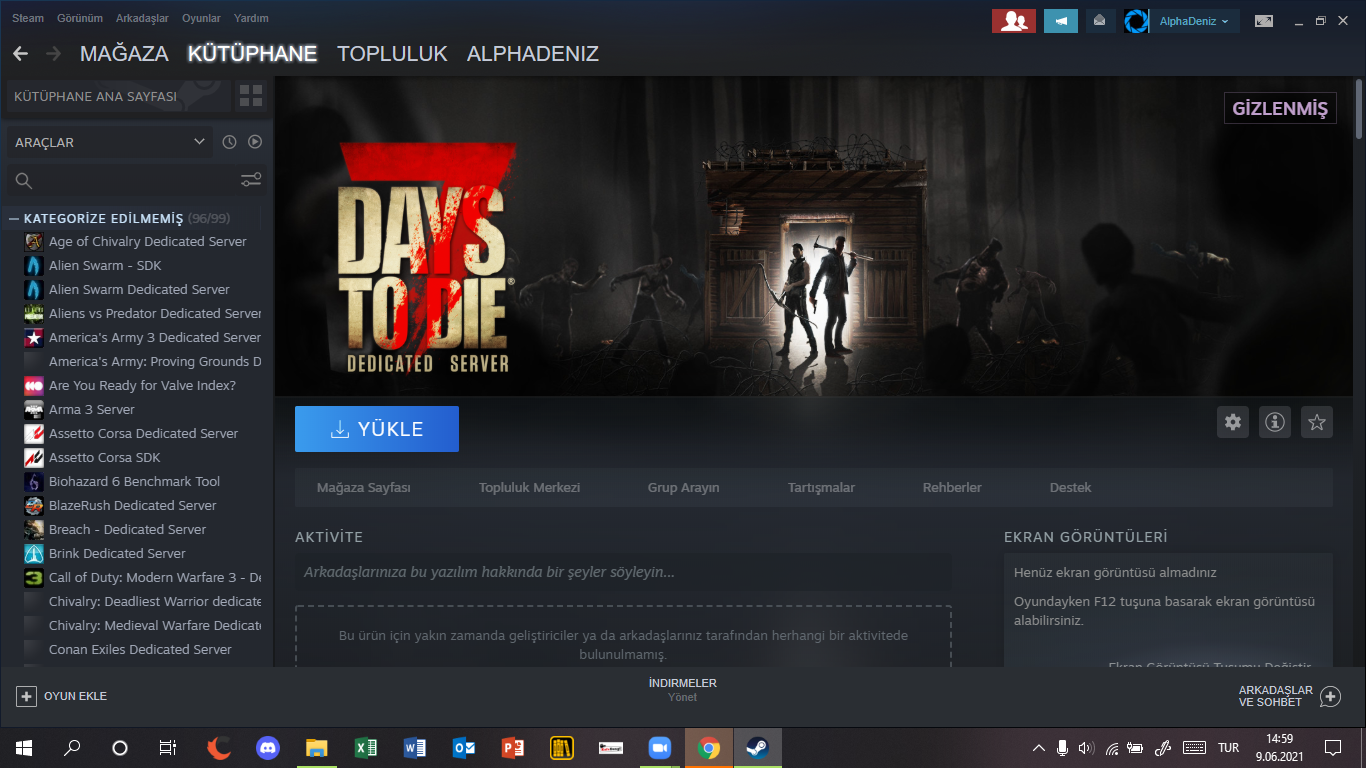The height and width of the screenshot is (768, 1366).
Task: Open the ARAÇLAR filter dropdown
Action: [x=110, y=142]
